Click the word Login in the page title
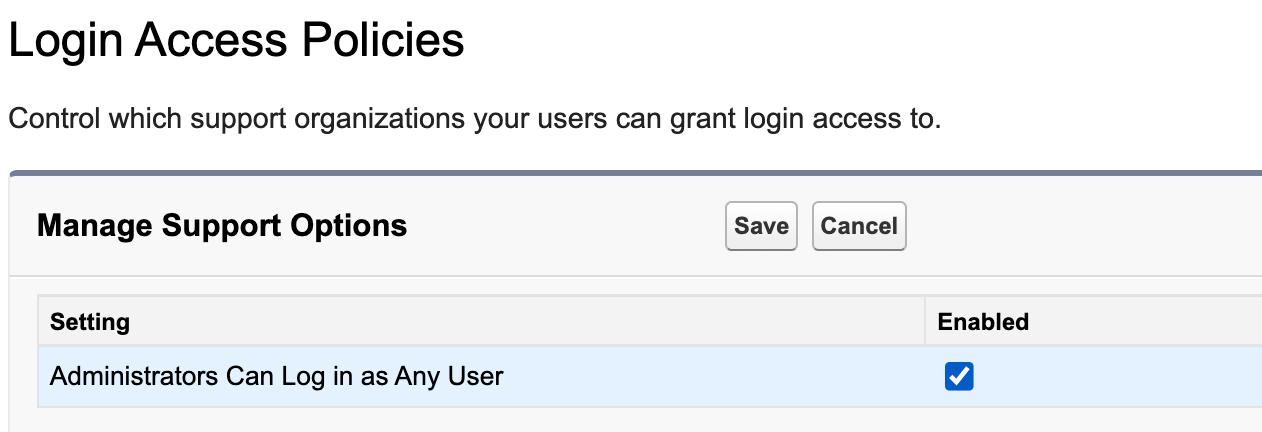Image resolution: width=1262 pixels, height=432 pixels. (65, 41)
